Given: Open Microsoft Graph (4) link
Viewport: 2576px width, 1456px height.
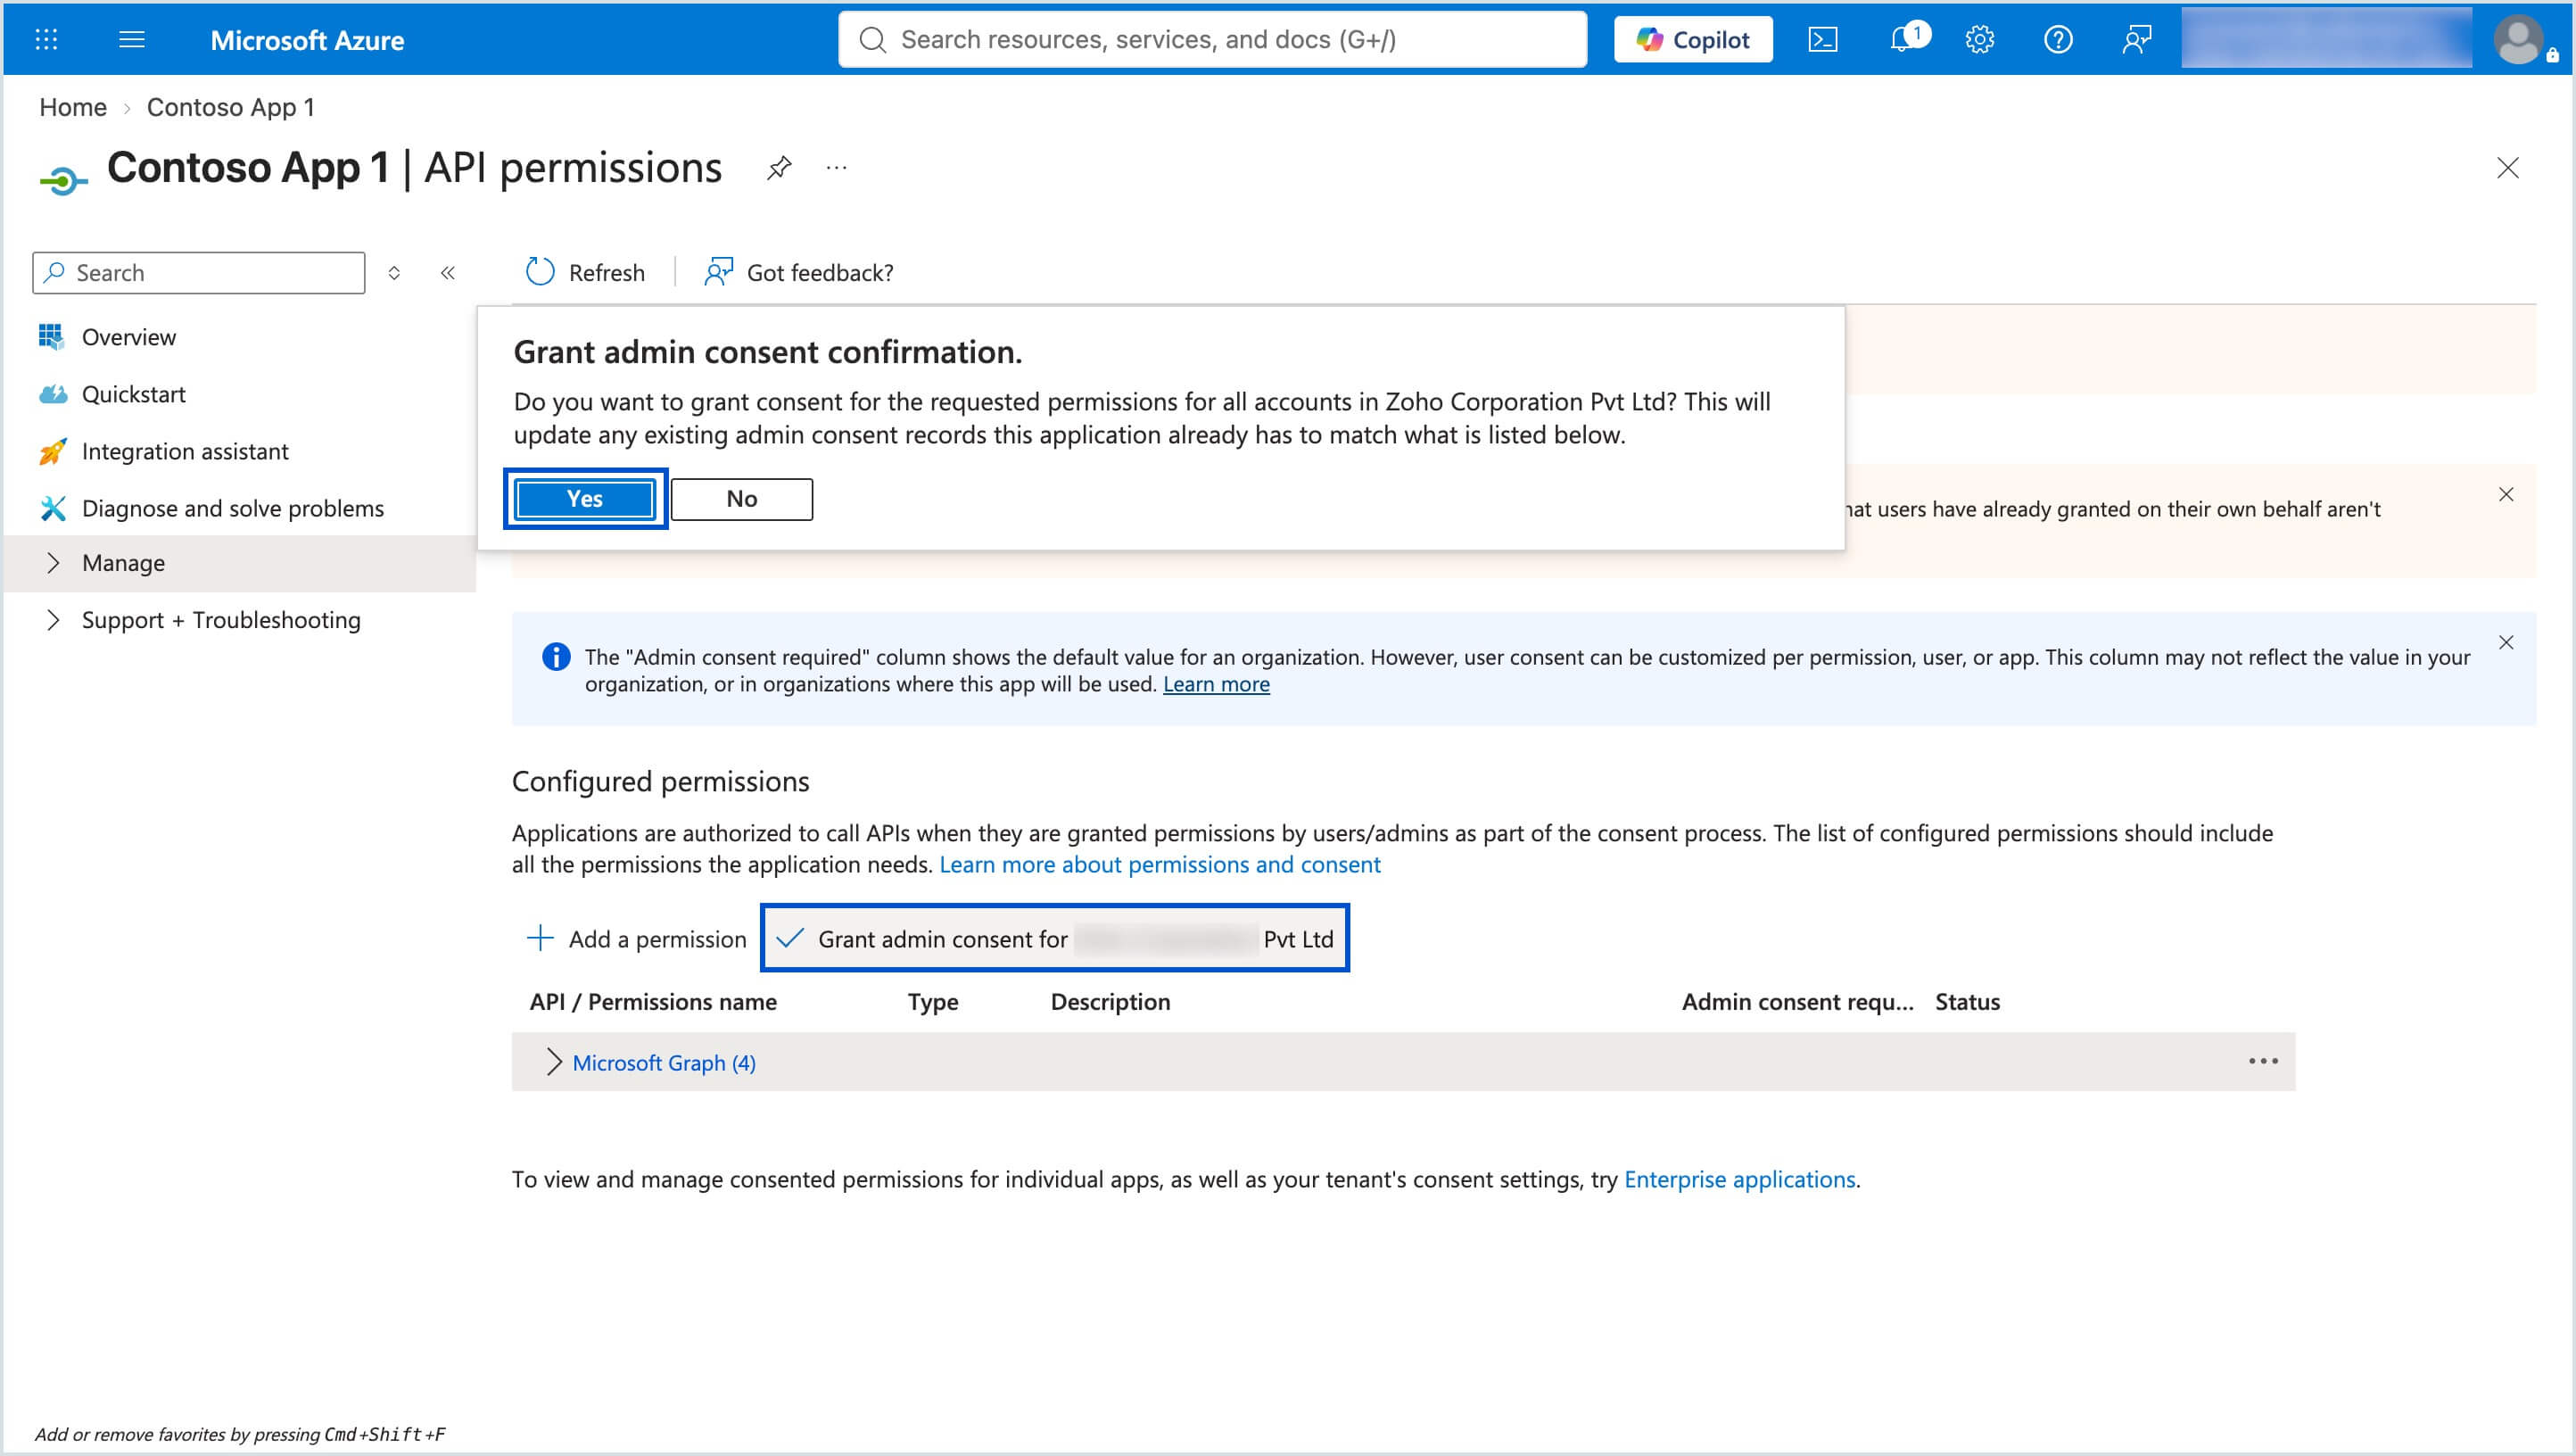Looking at the screenshot, I should pyautogui.click(x=664, y=1063).
